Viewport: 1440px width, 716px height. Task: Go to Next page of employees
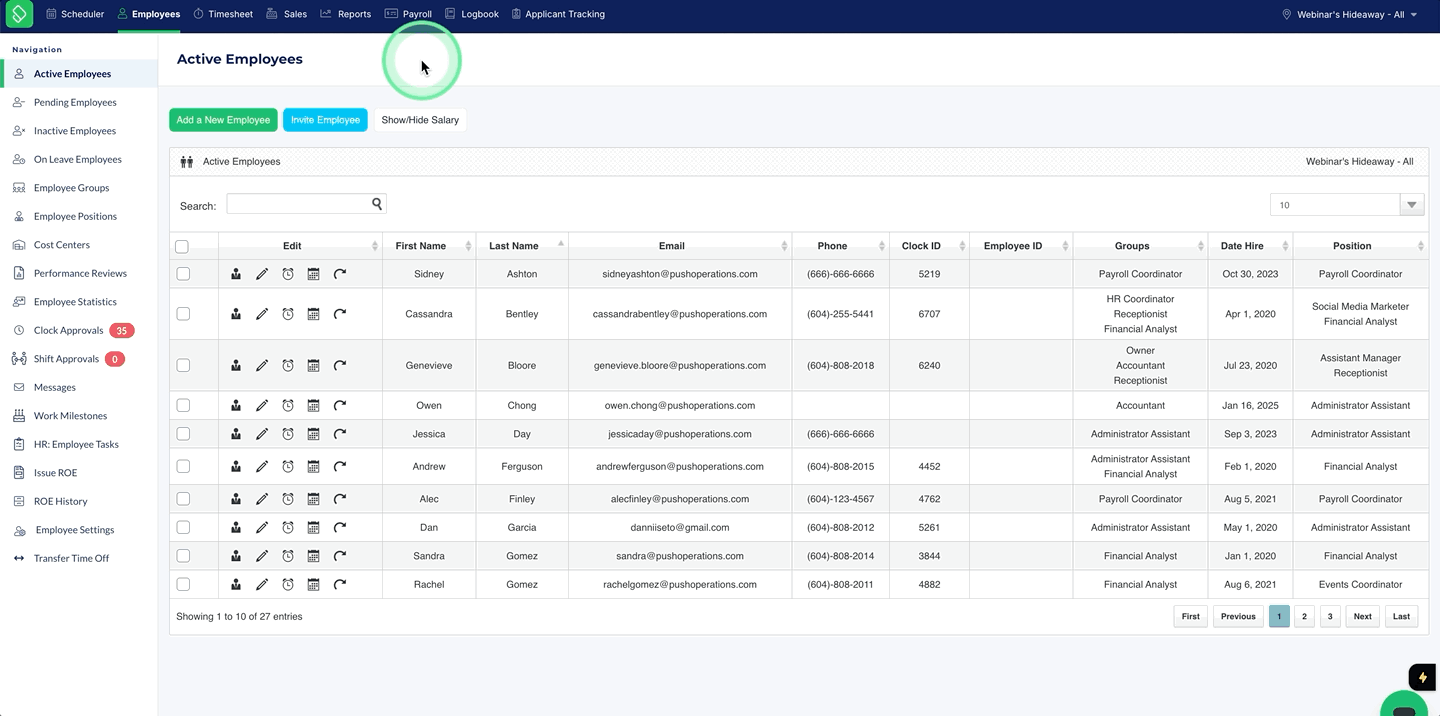pyautogui.click(x=1363, y=617)
